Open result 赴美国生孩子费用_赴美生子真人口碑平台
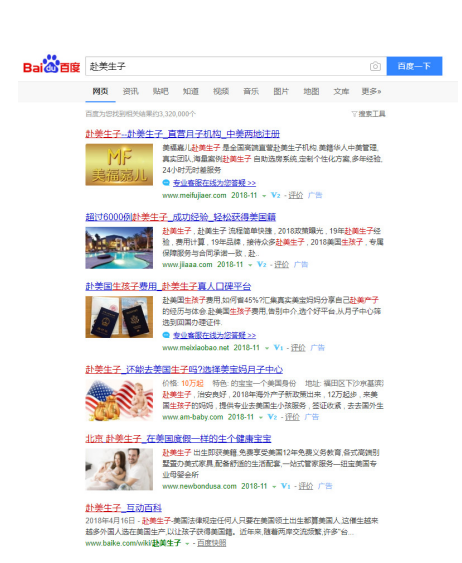Screen dimensions: 462x563 click(168, 287)
